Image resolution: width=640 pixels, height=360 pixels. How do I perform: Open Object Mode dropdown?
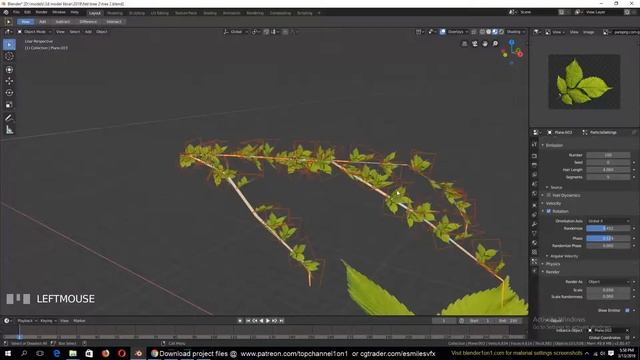pyautogui.click(x=34, y=32)
